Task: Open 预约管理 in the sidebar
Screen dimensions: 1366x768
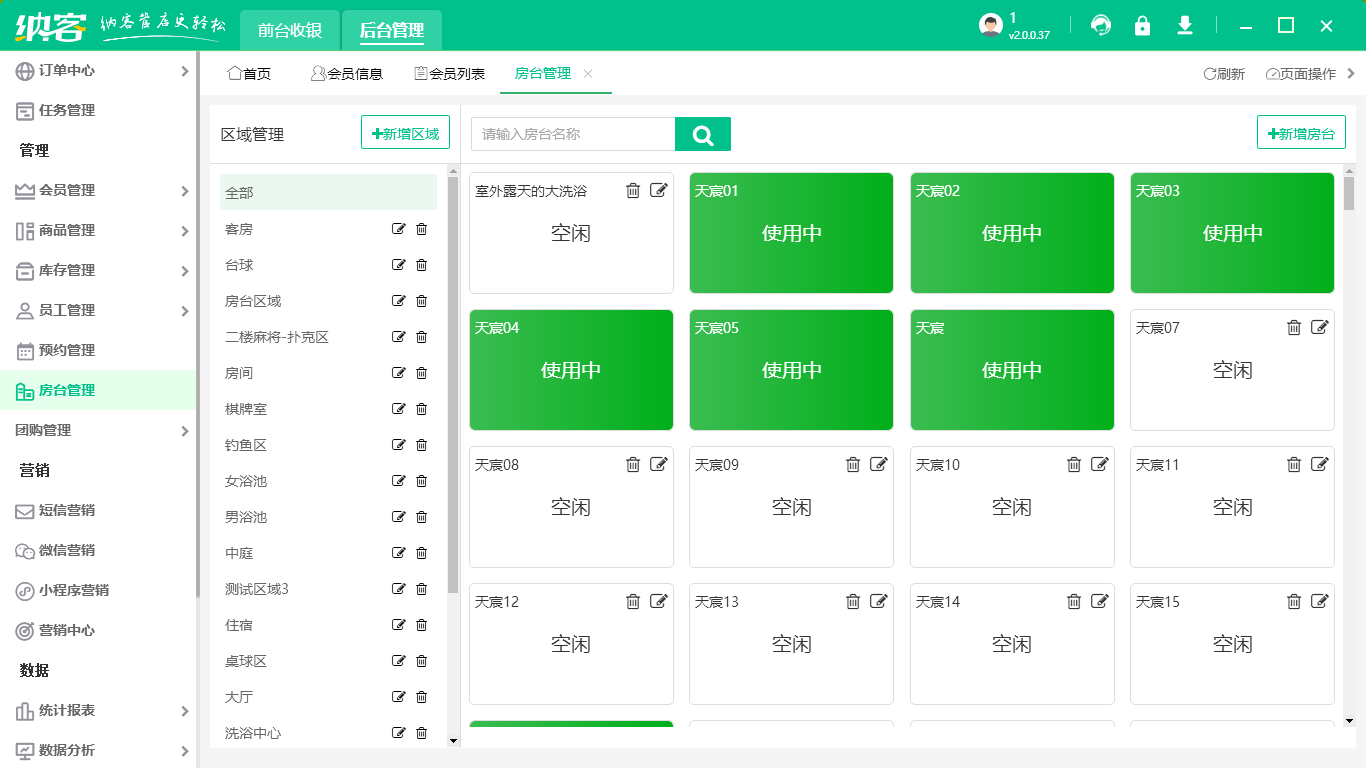Action: [98, 351]
